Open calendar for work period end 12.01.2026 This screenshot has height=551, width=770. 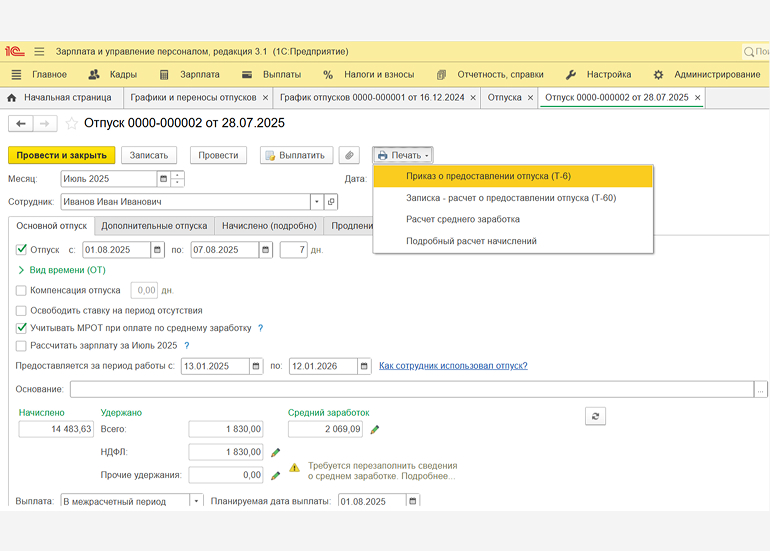364,366
